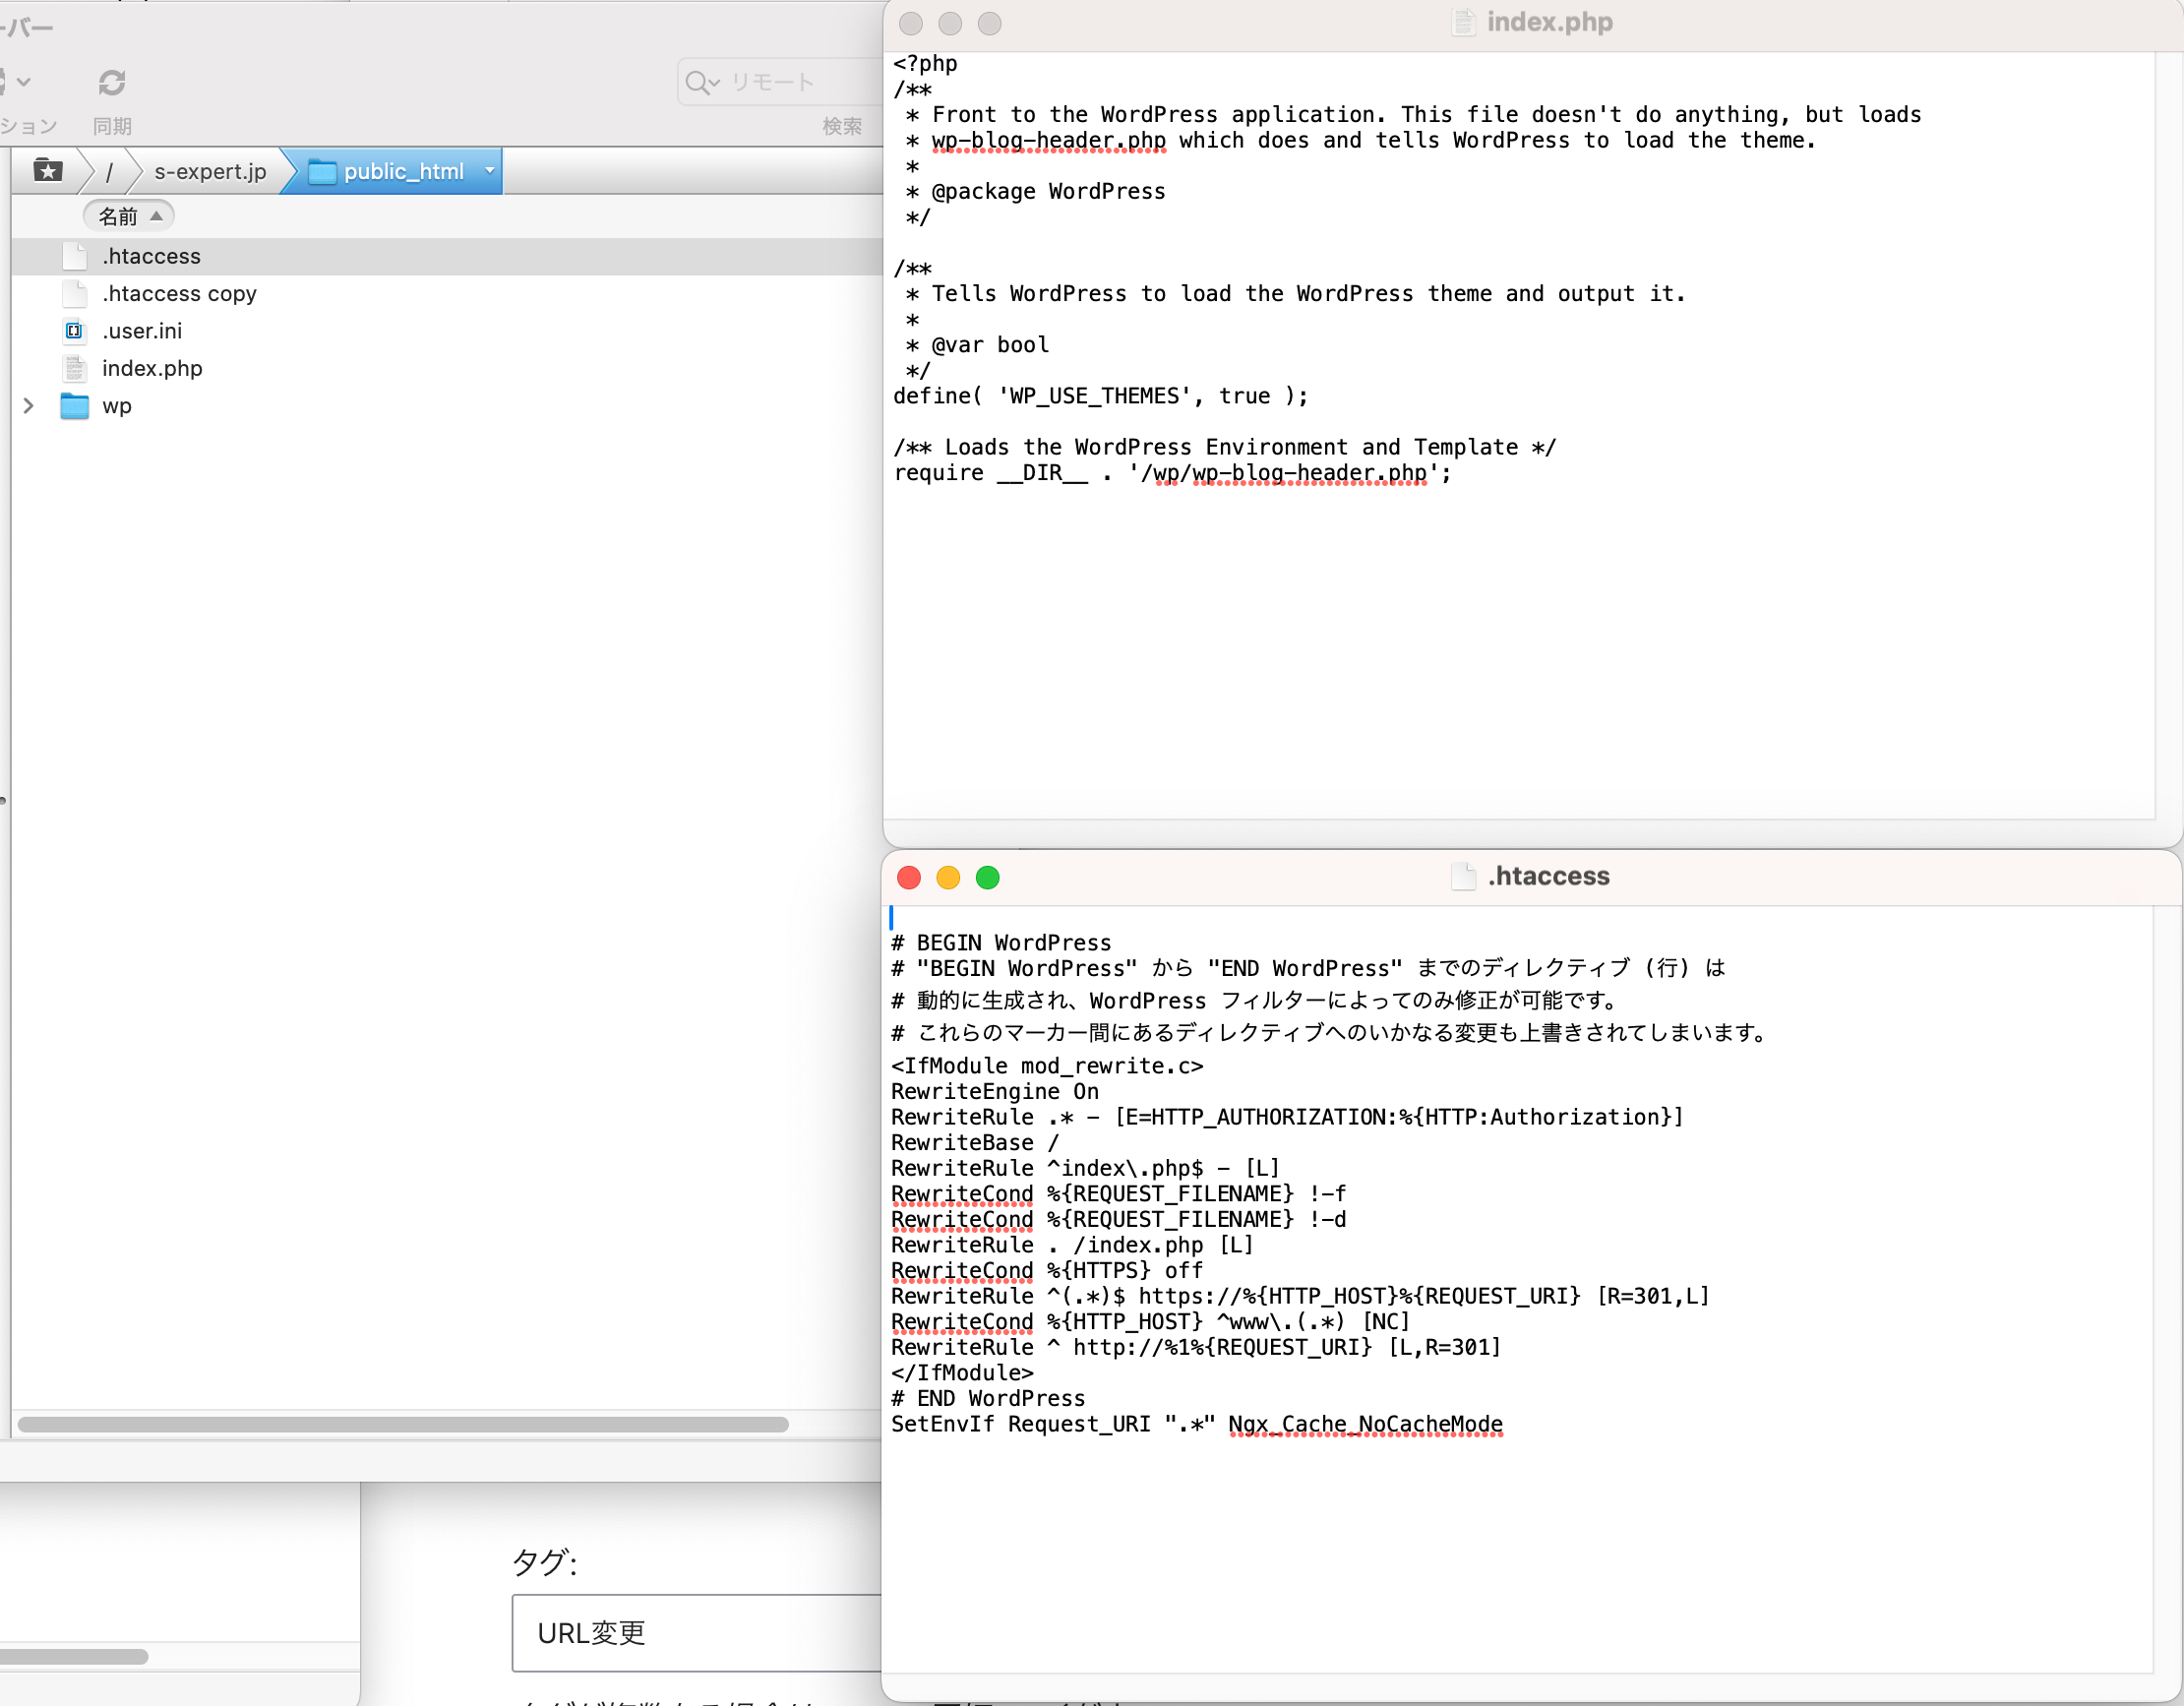Click the wp folder icon
The width and height of the screenshot is (2184, 1706).
pyautogui.click(x=75, y=406)
